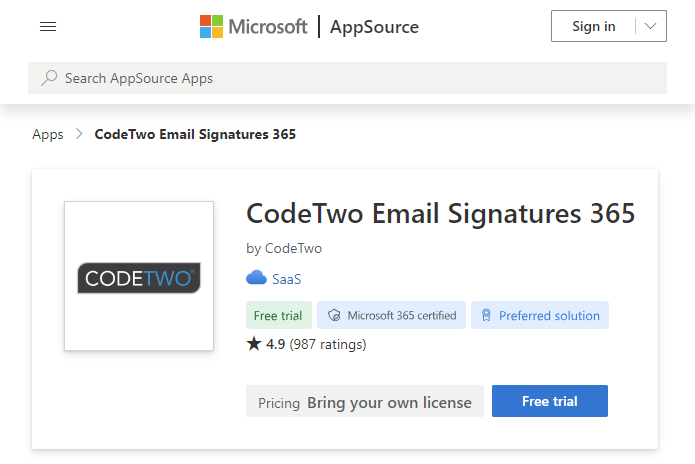Go to Apps in the breadcrumb
Viewport: 695px width, 464px height.
coord(48,134)
